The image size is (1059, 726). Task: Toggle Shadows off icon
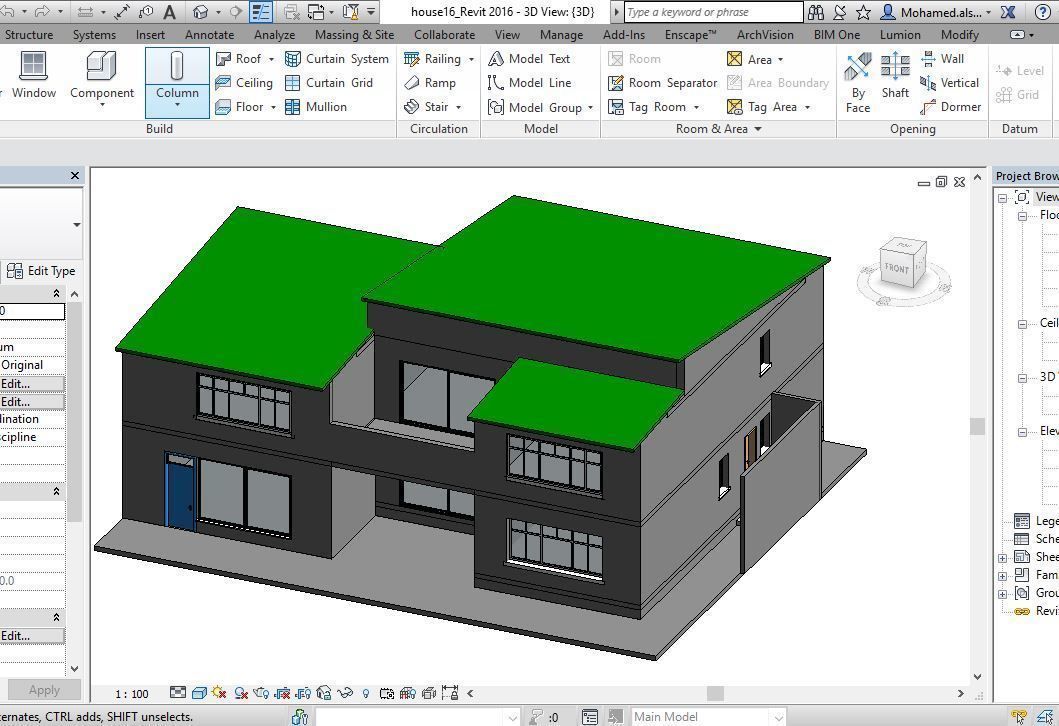241,693
